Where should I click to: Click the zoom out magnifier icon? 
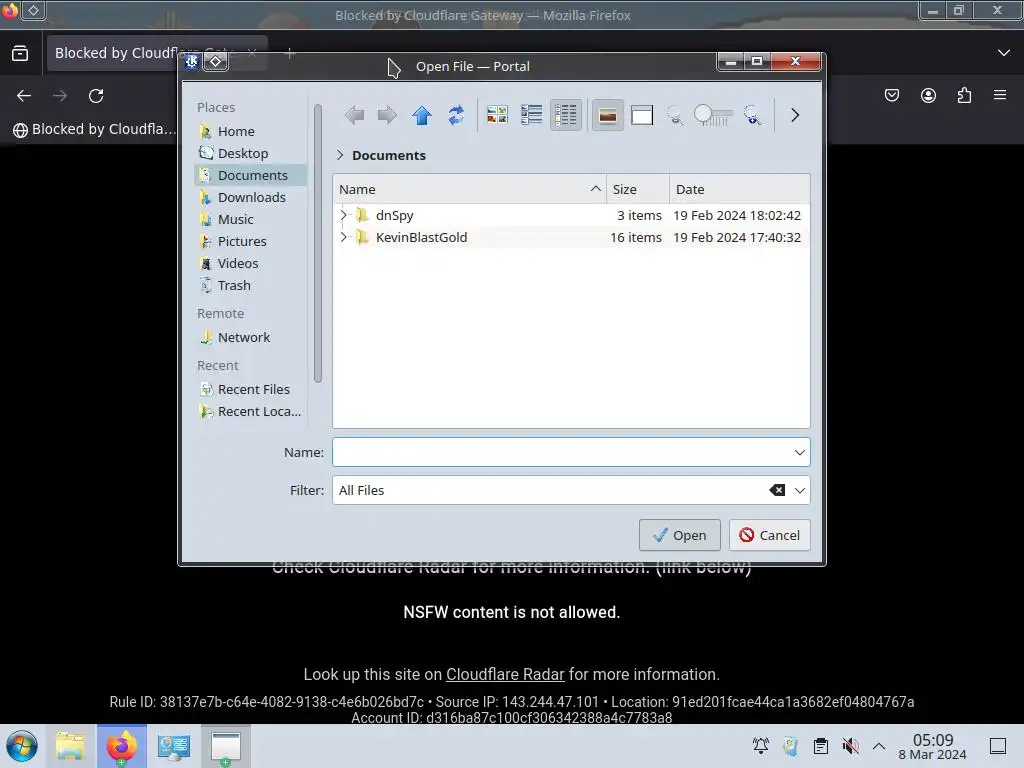coord(675,116)
